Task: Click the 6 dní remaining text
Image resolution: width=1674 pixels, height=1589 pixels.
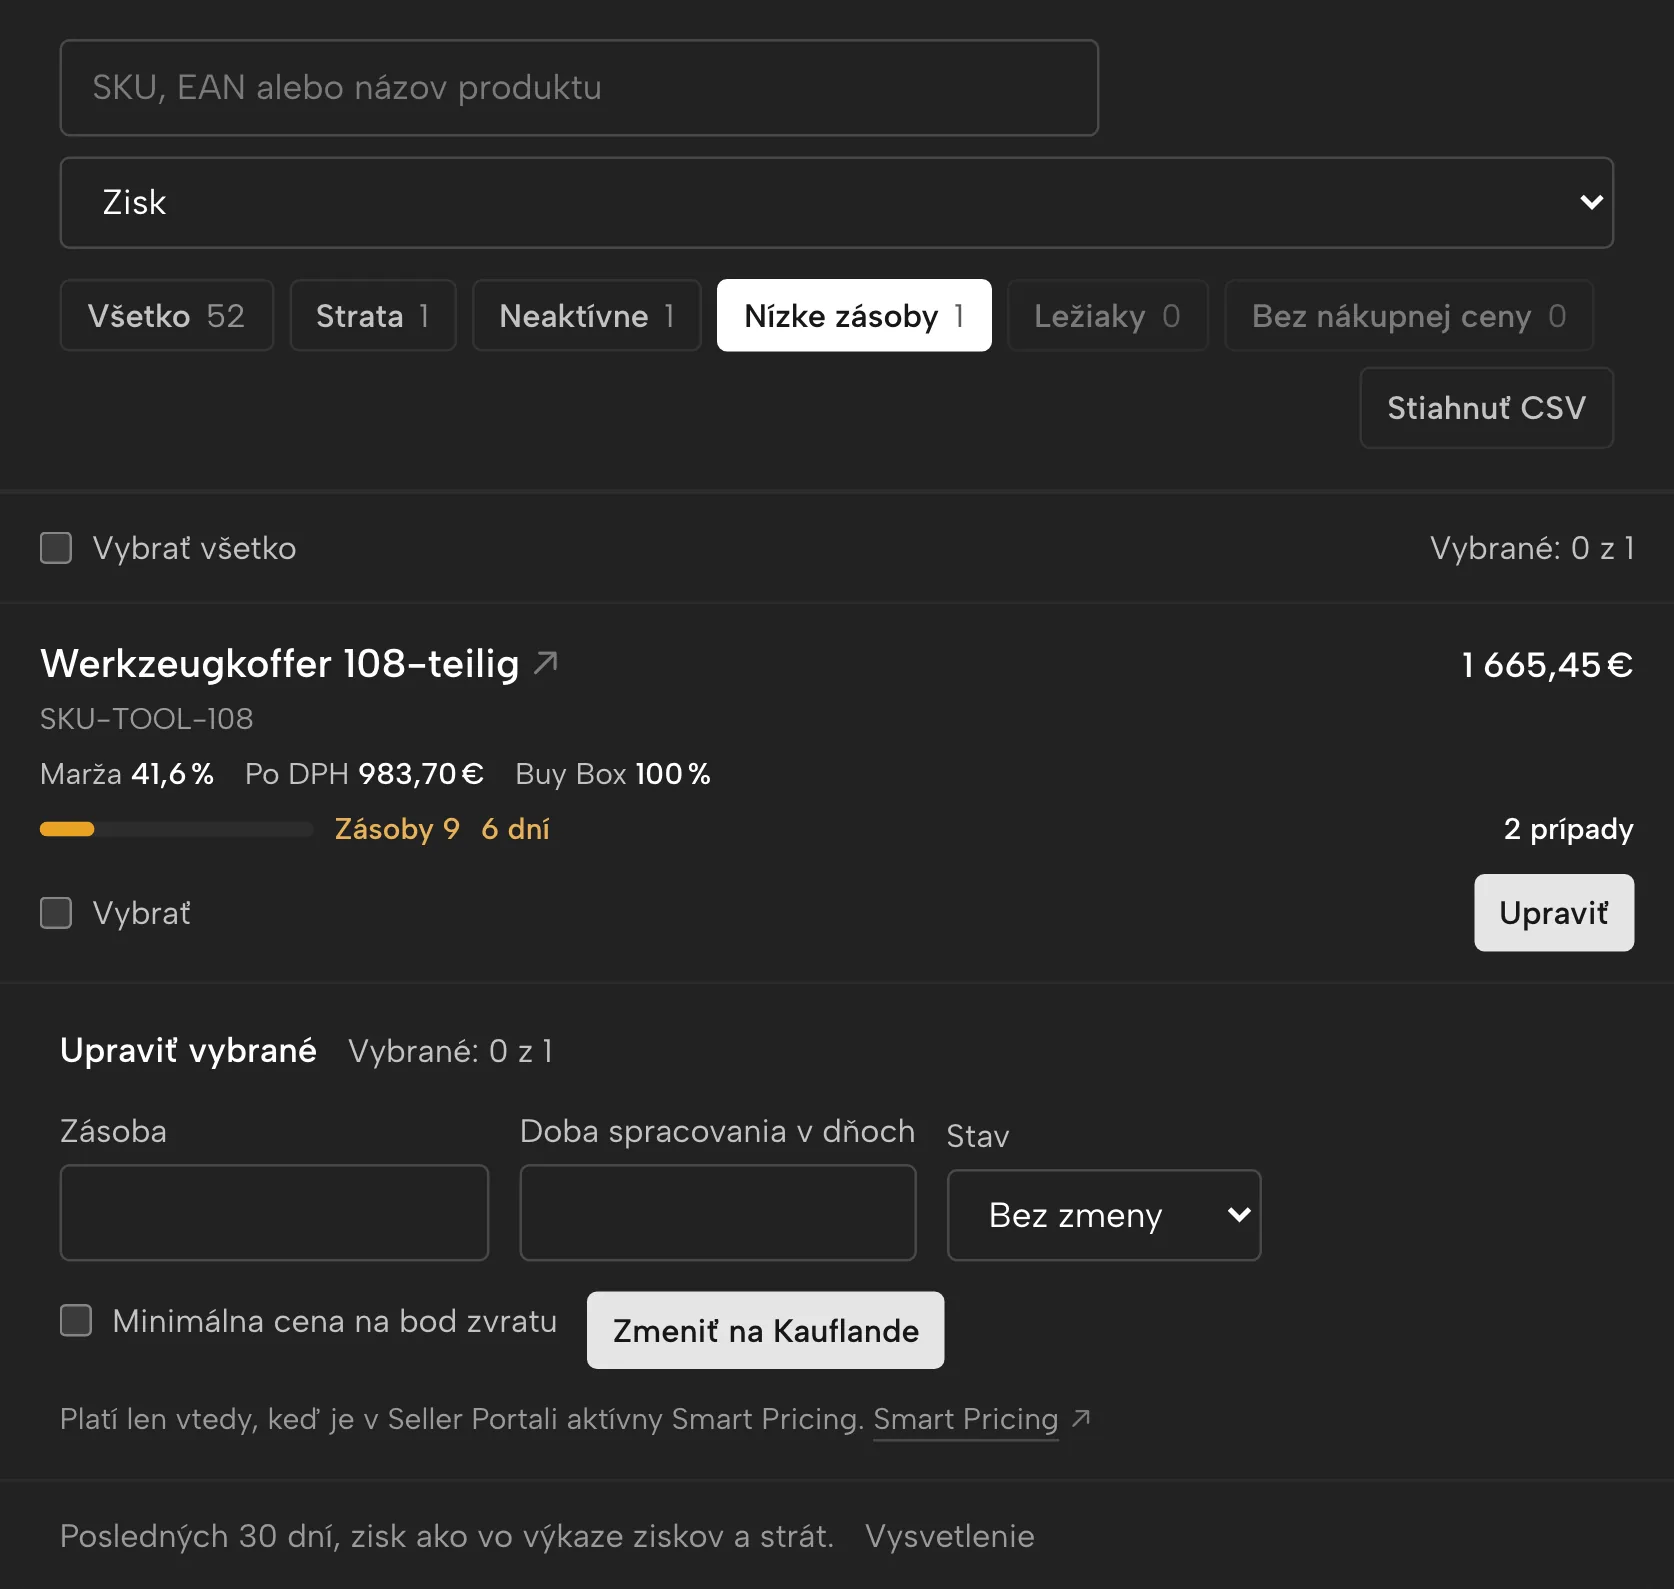Action: [515, 829]
